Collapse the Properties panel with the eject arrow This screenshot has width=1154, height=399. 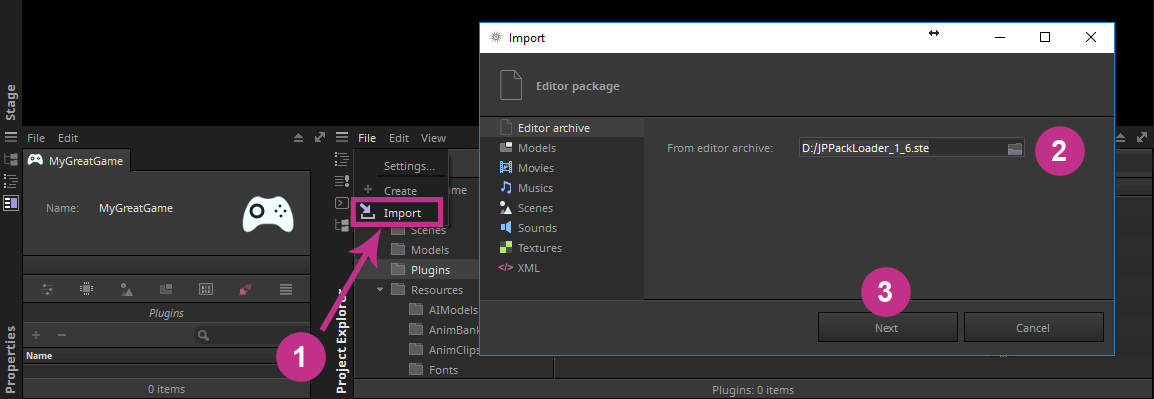point(298,138)
